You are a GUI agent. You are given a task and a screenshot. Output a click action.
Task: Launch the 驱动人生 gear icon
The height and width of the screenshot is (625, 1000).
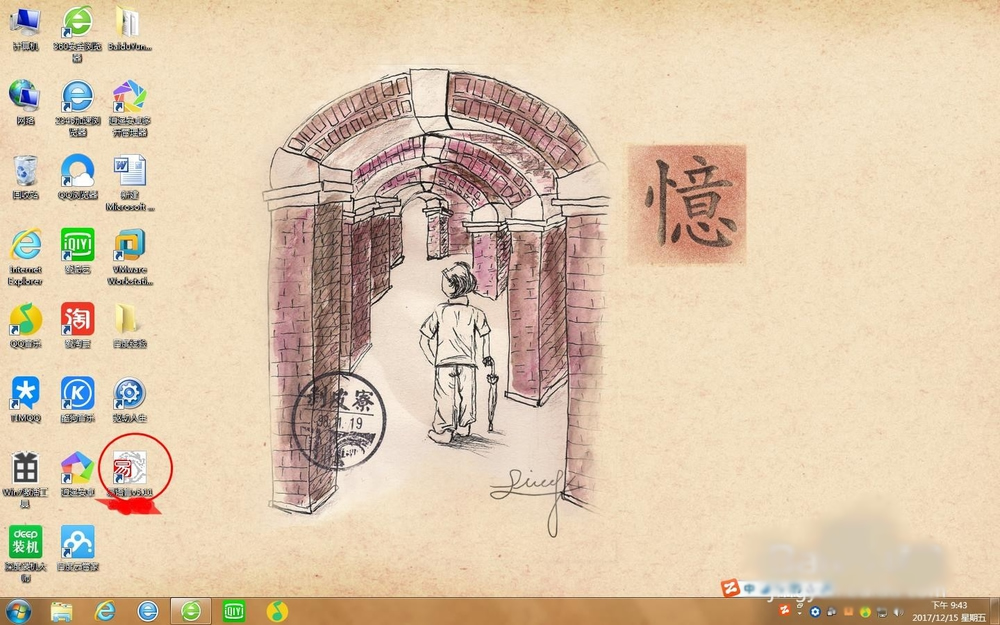[x=130, y=393]
